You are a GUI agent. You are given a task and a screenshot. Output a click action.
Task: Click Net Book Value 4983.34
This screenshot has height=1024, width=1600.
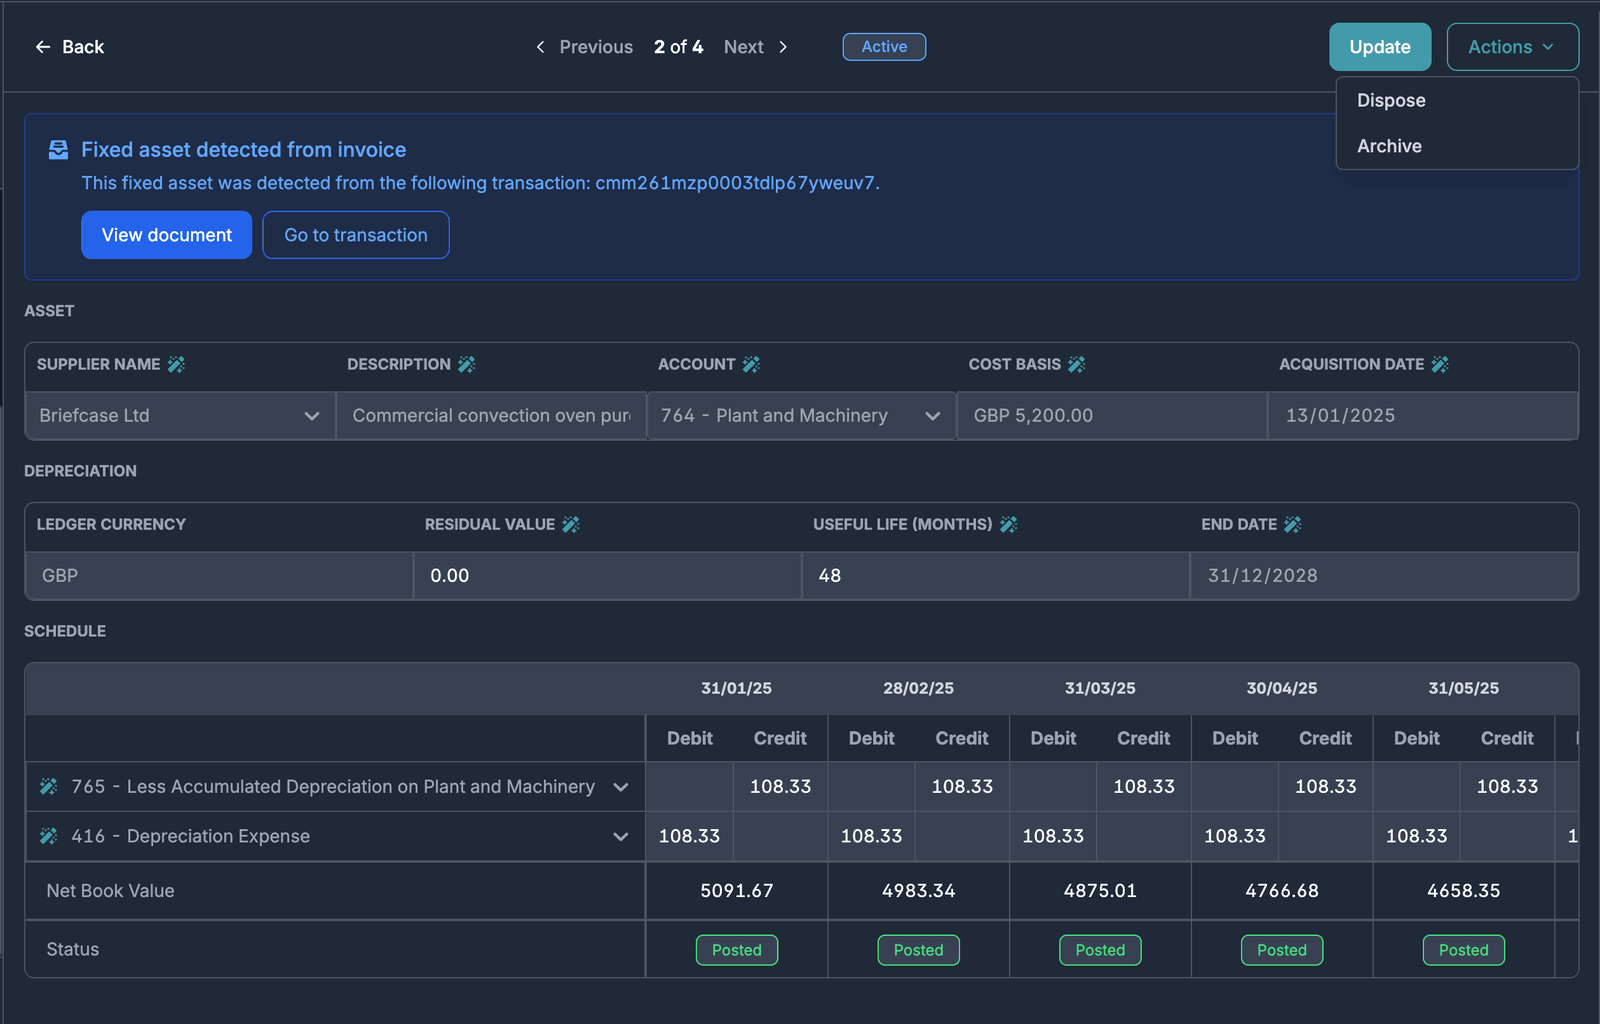click(x=919, y=891)
